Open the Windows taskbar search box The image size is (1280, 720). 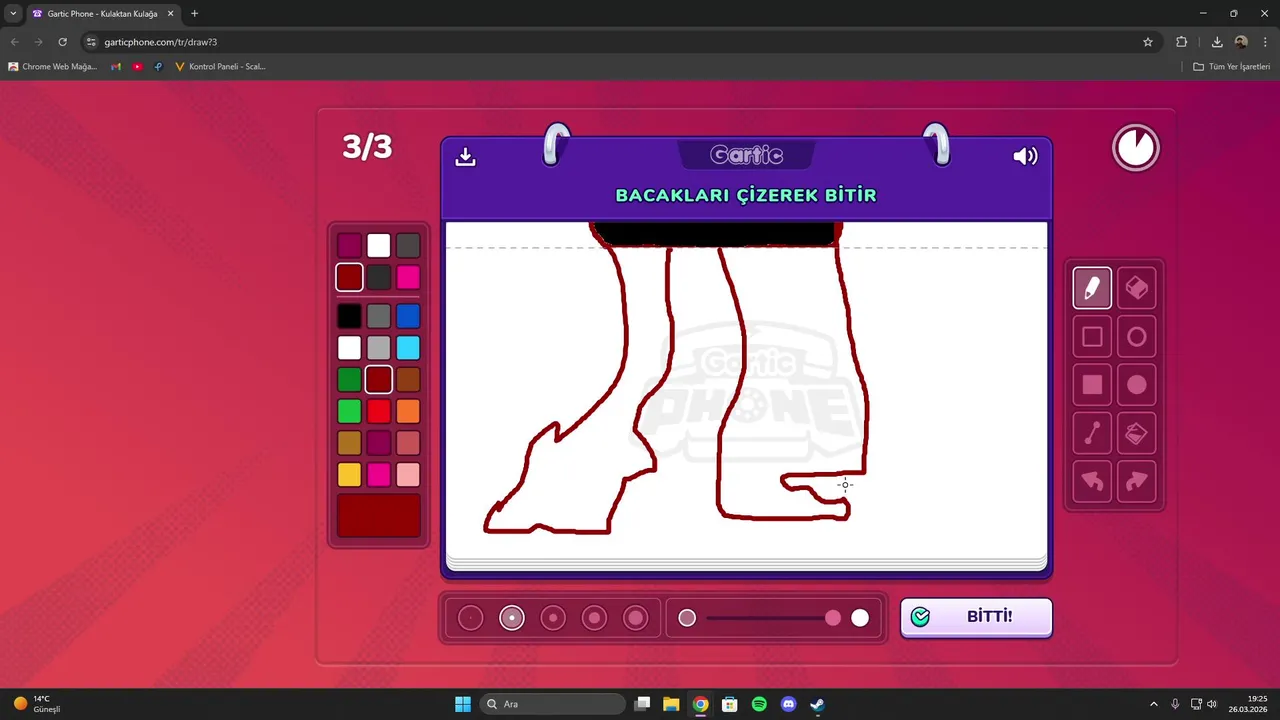554,704
